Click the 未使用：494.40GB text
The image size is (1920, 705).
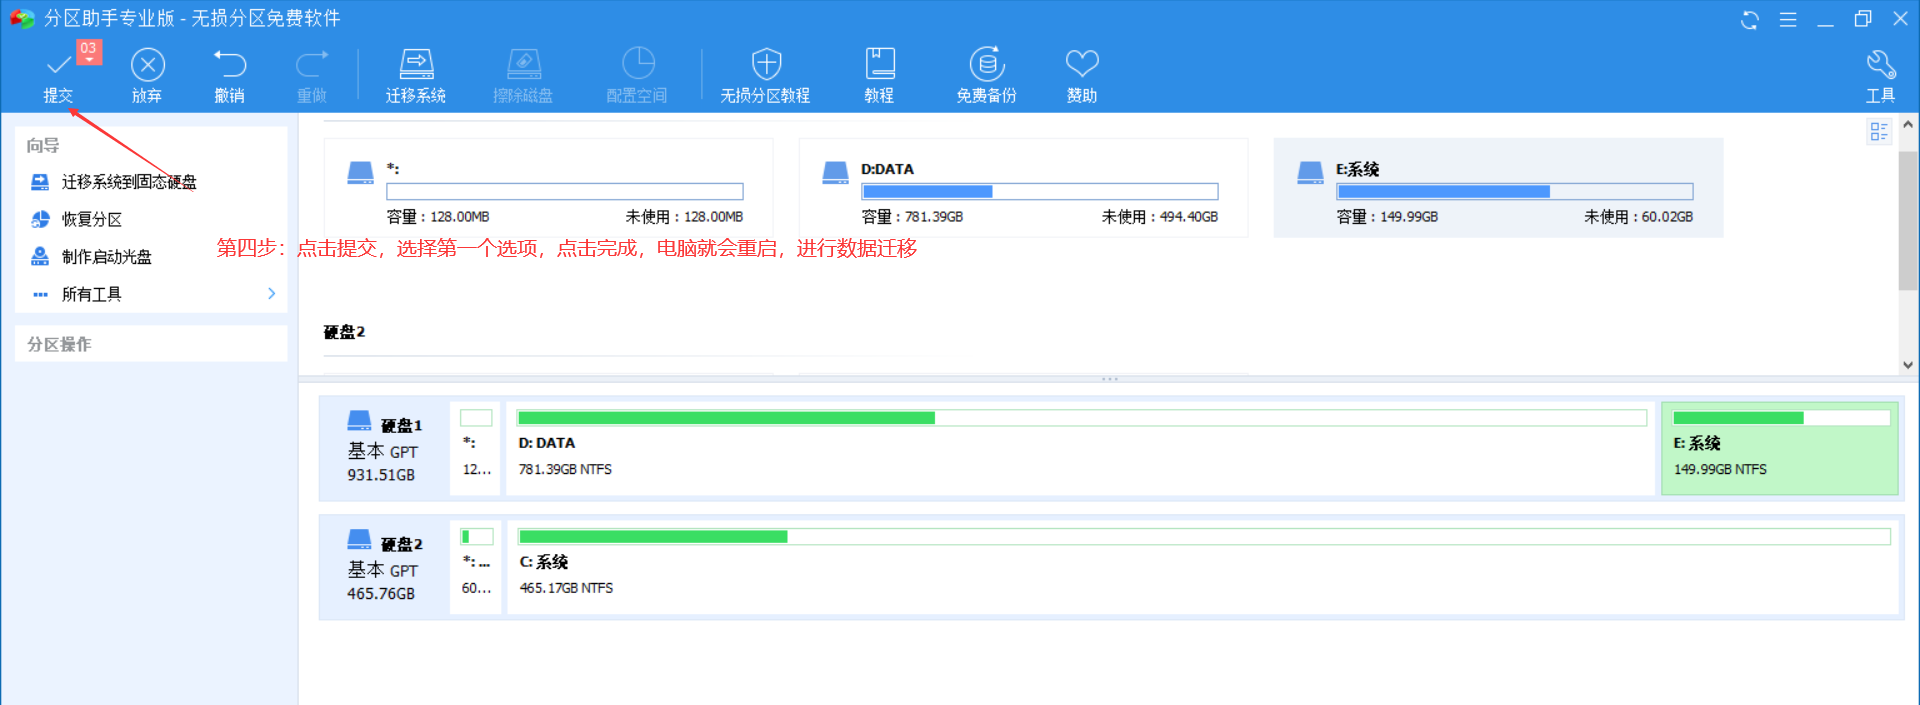pos(1160,217)
